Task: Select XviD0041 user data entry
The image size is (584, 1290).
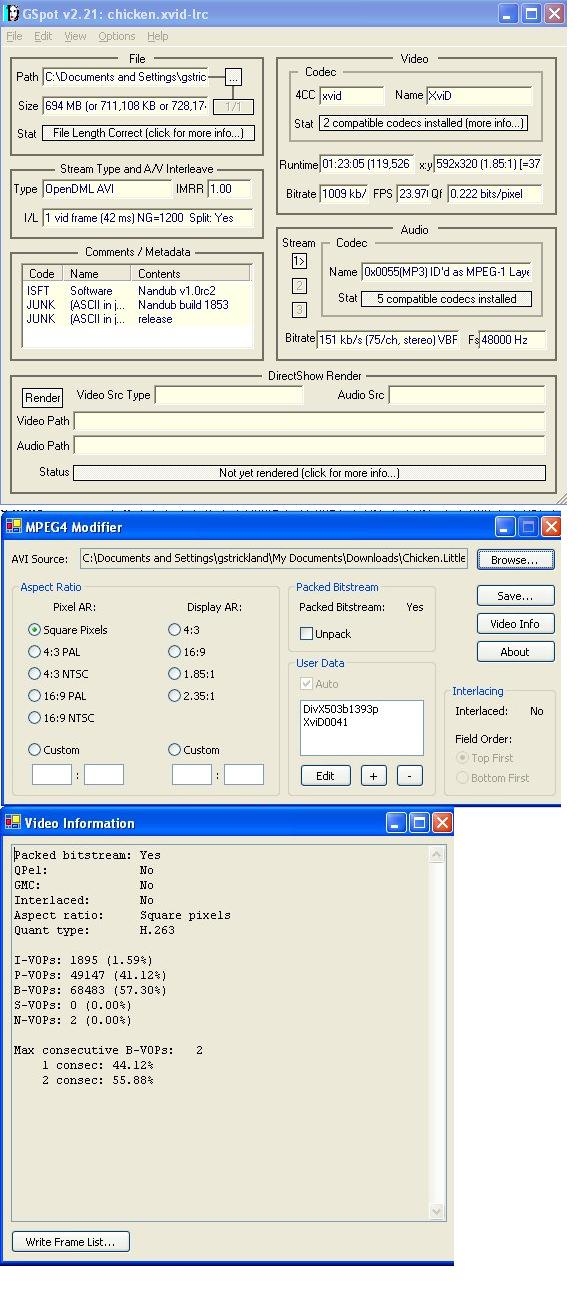Action: tap(325, 722)
